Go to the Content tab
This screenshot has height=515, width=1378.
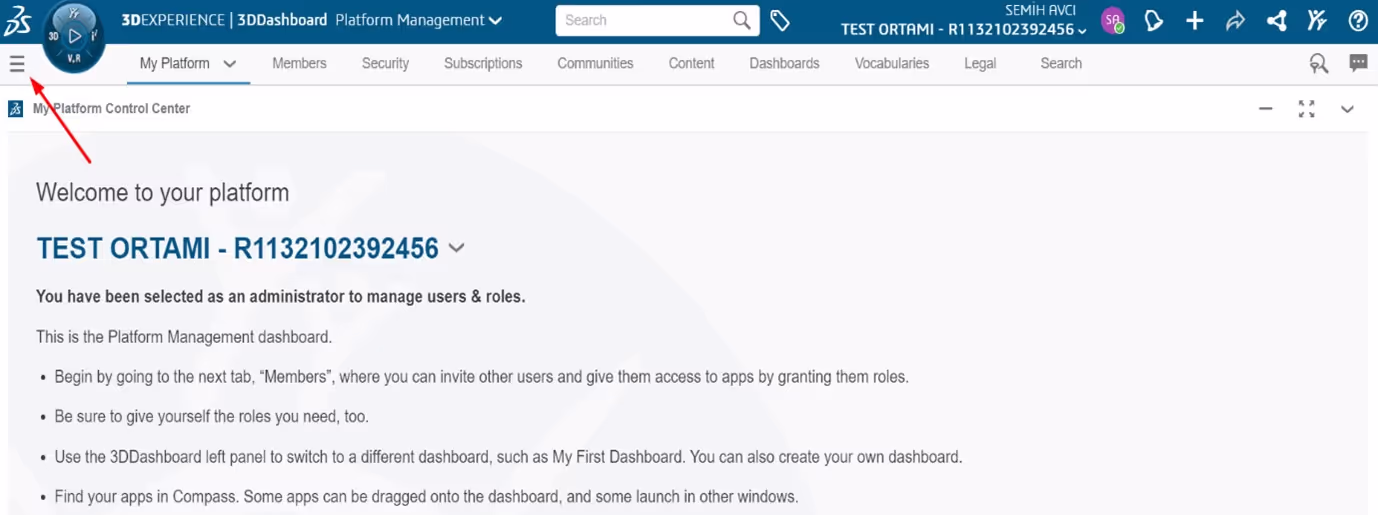pyautogui.click(x=691, y=63)
